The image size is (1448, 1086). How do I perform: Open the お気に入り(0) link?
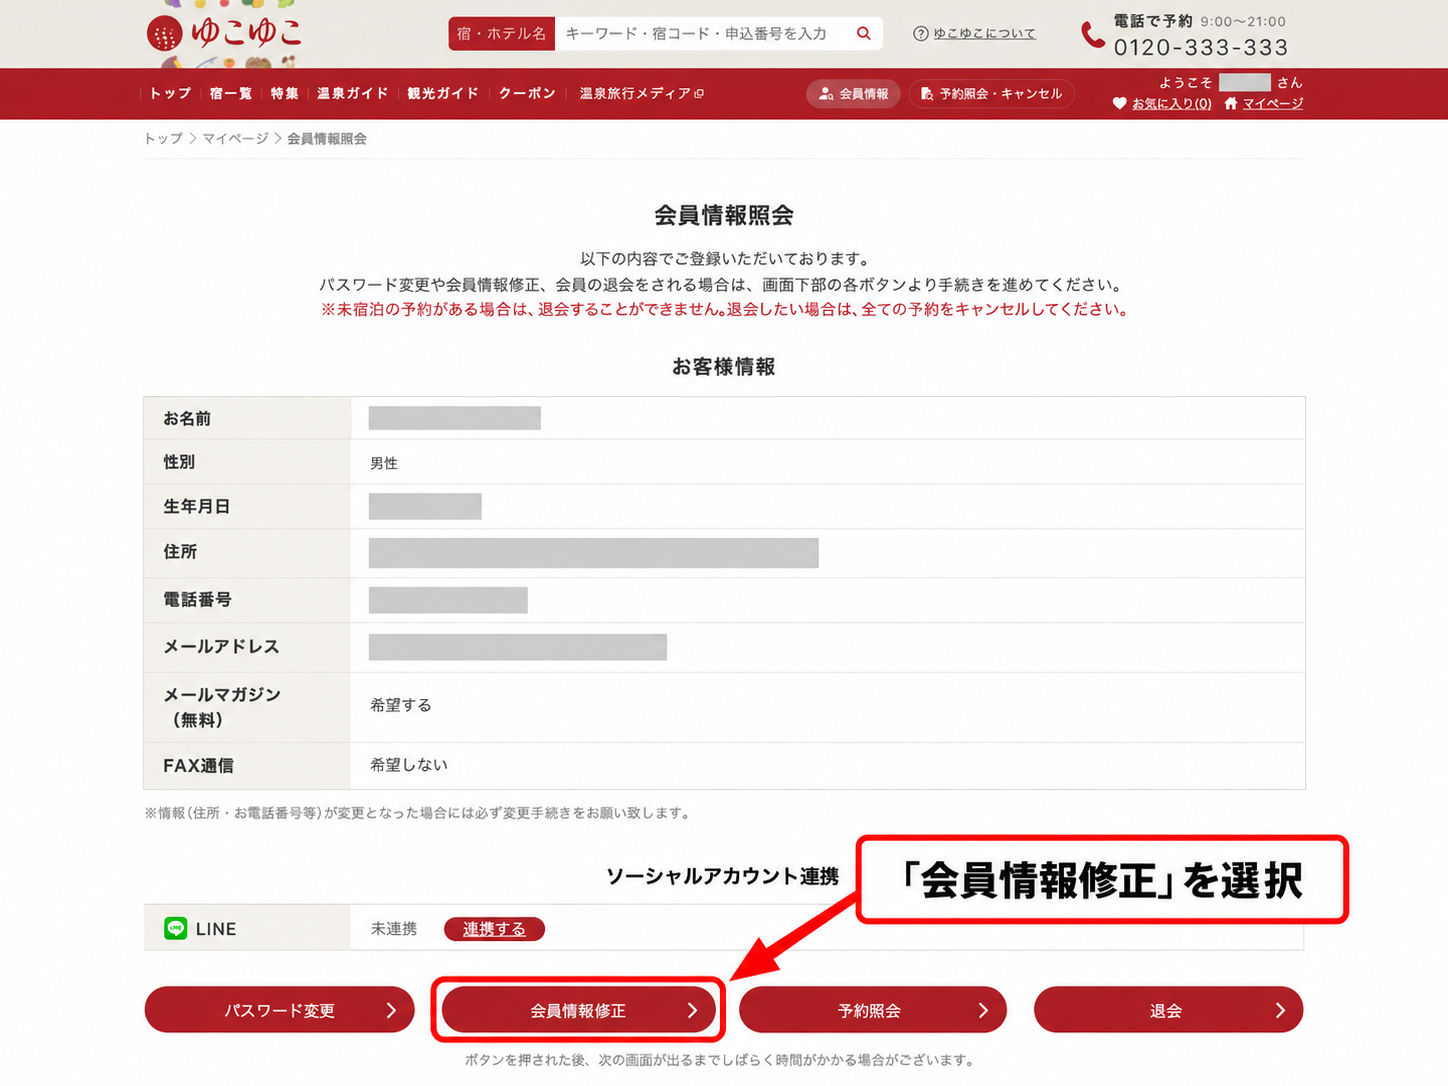coord(1171,103)
